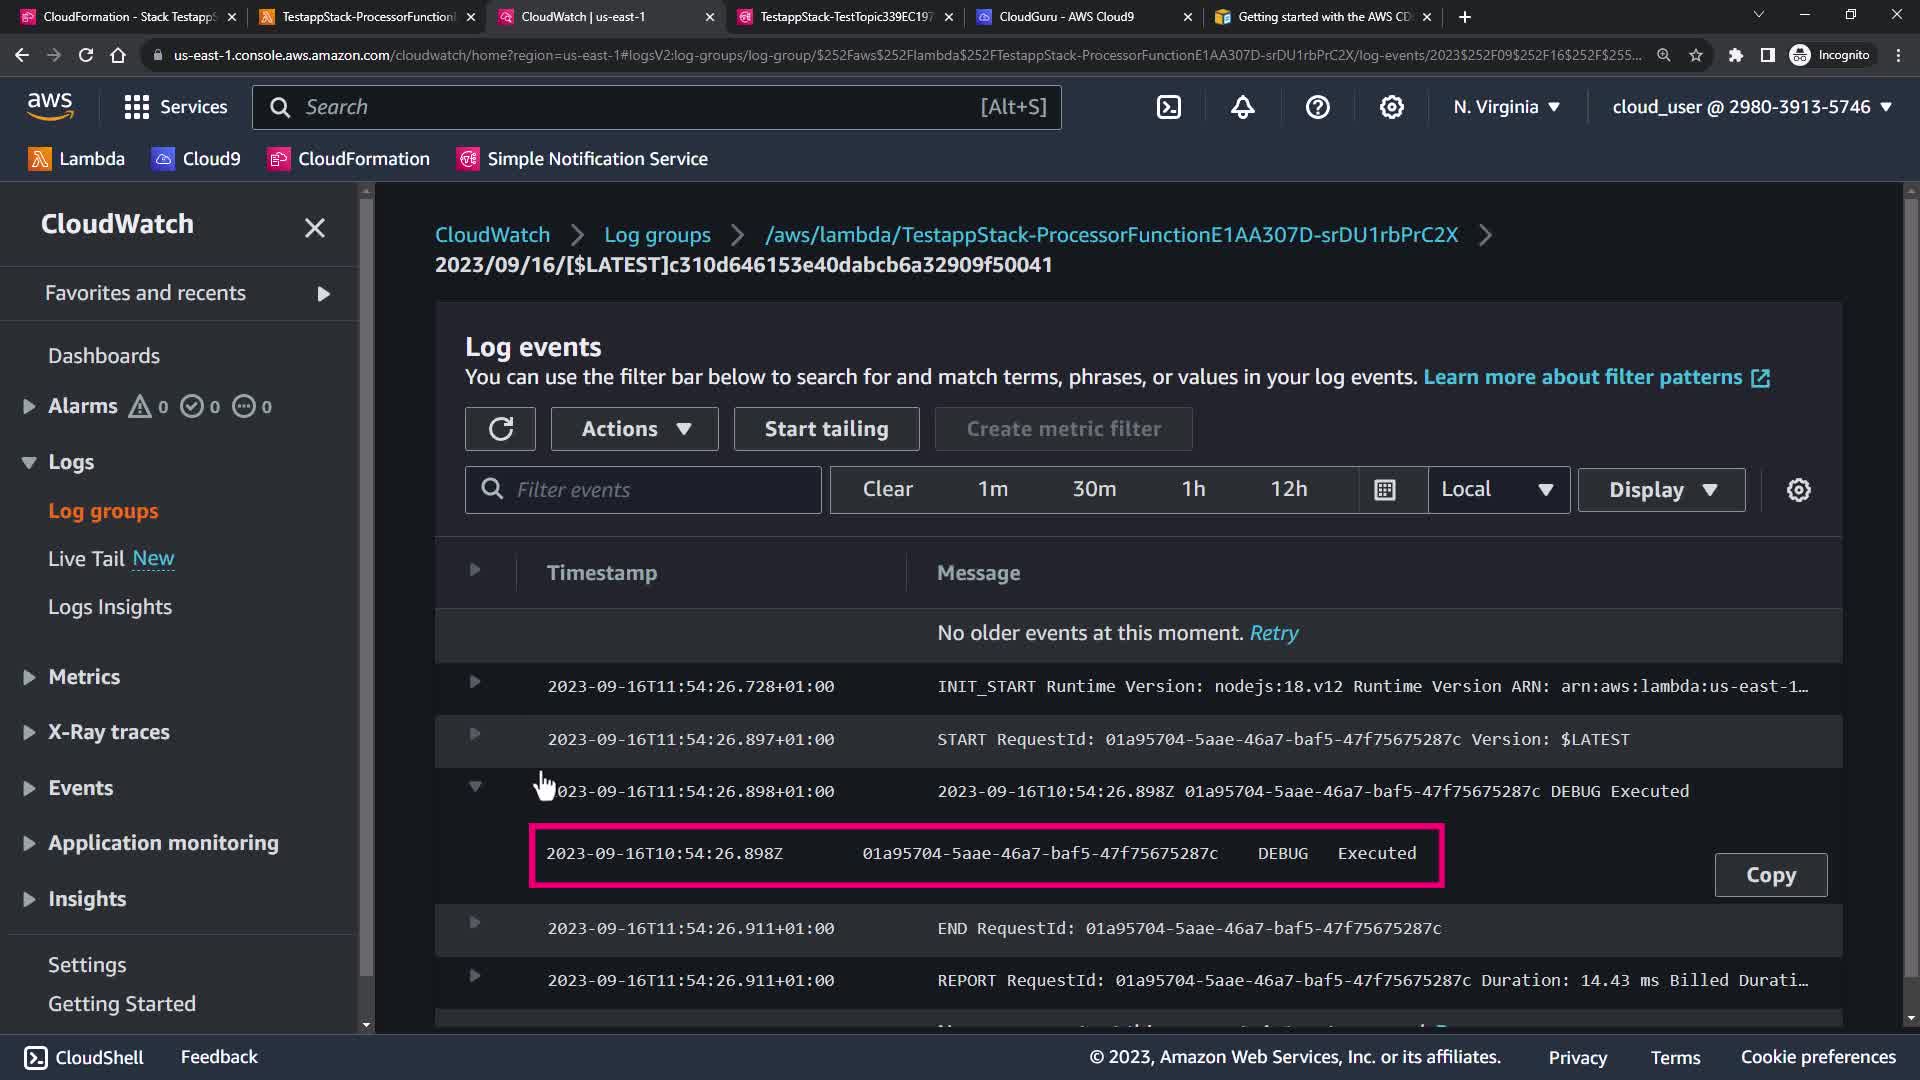Viewport: 1920px width, 1080px height.
Task: Switch to the CloudGuru AWS Cloud9 tab
Action: click(1066, 17)
